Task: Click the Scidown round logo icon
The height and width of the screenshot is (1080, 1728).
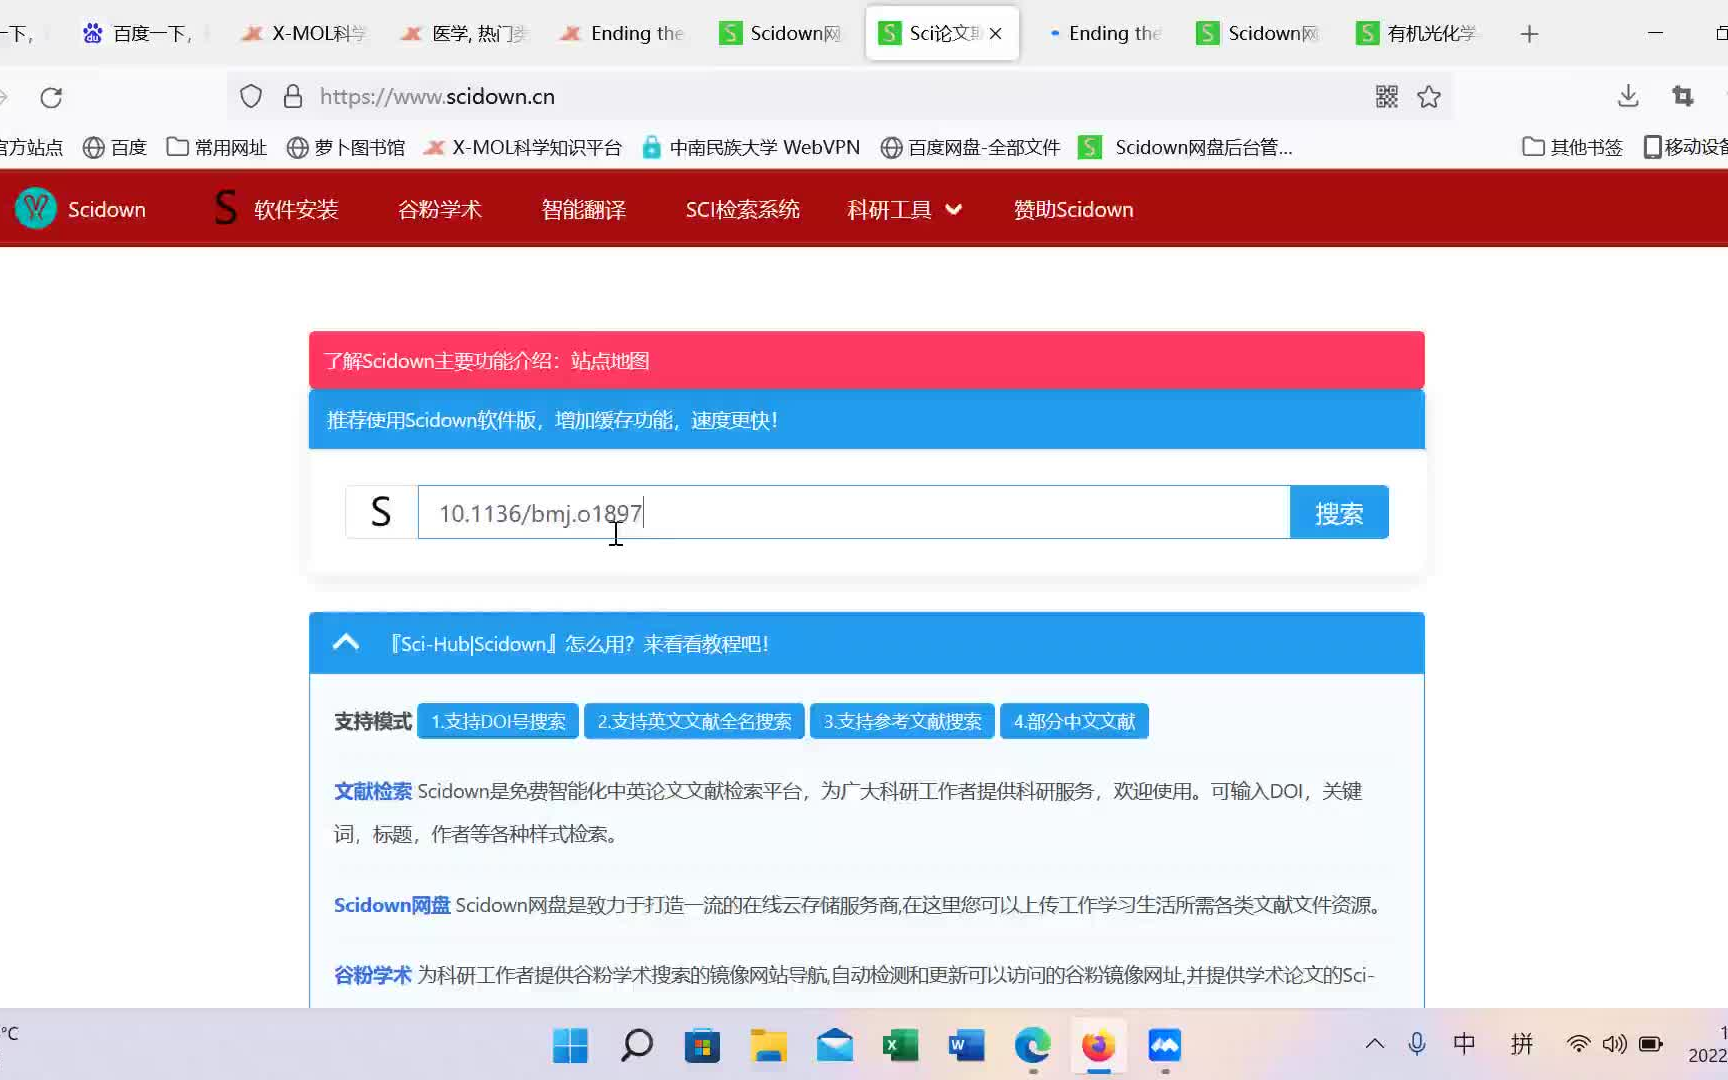Action: [36, 209]
